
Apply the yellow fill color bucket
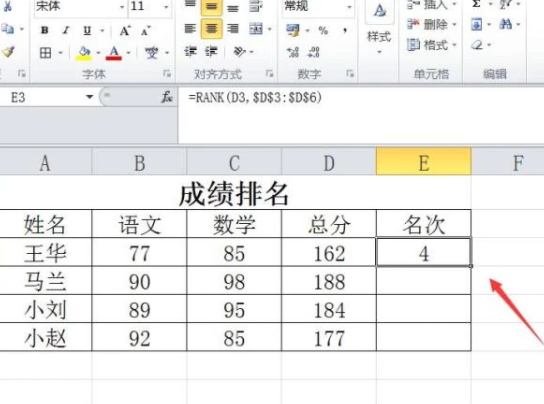[x=84, y=53]
